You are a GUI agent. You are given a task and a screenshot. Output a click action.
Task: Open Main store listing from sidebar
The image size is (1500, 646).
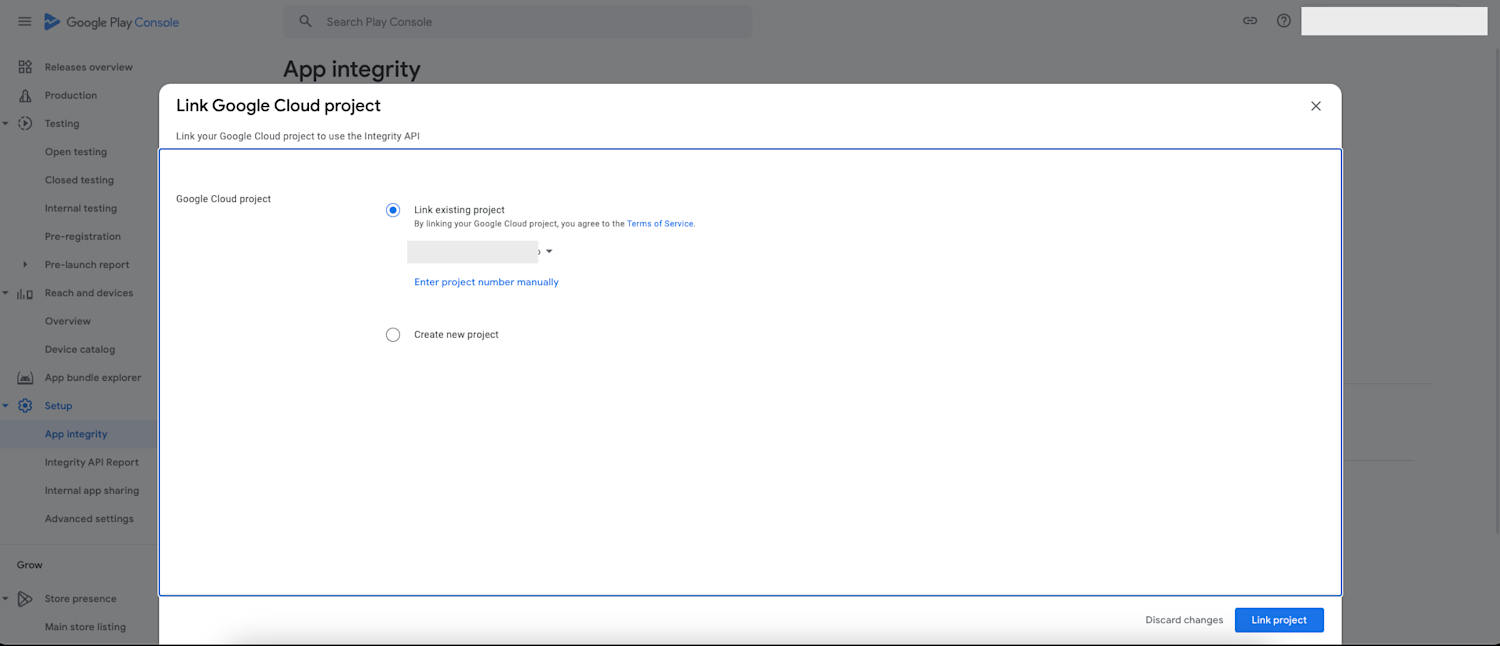[85, 626]
